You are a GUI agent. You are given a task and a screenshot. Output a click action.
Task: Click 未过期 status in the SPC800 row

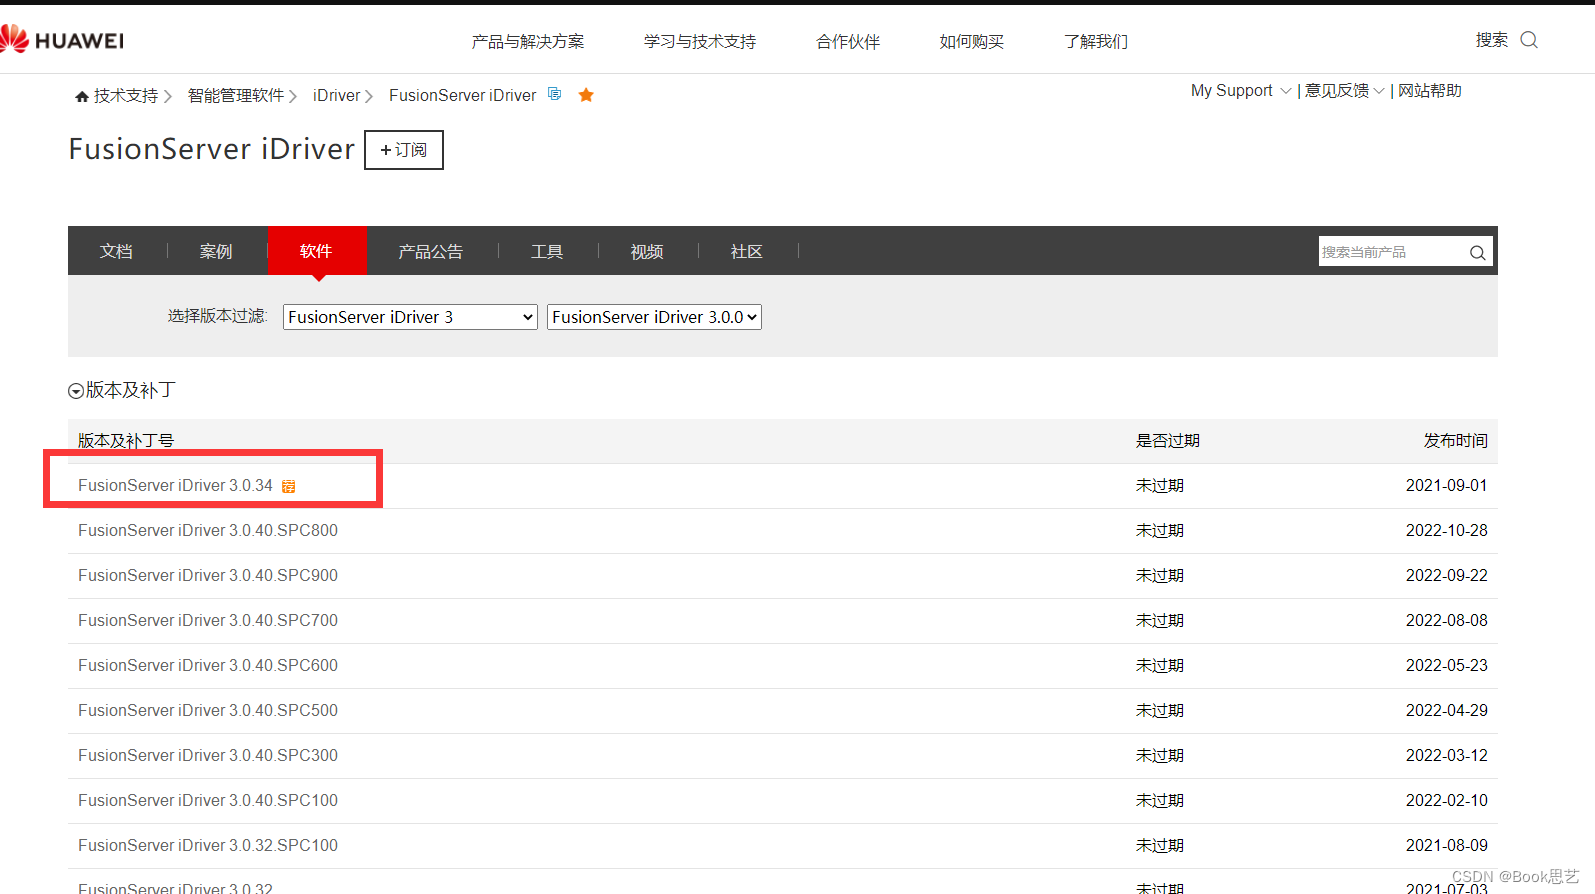click(1160, 531)
